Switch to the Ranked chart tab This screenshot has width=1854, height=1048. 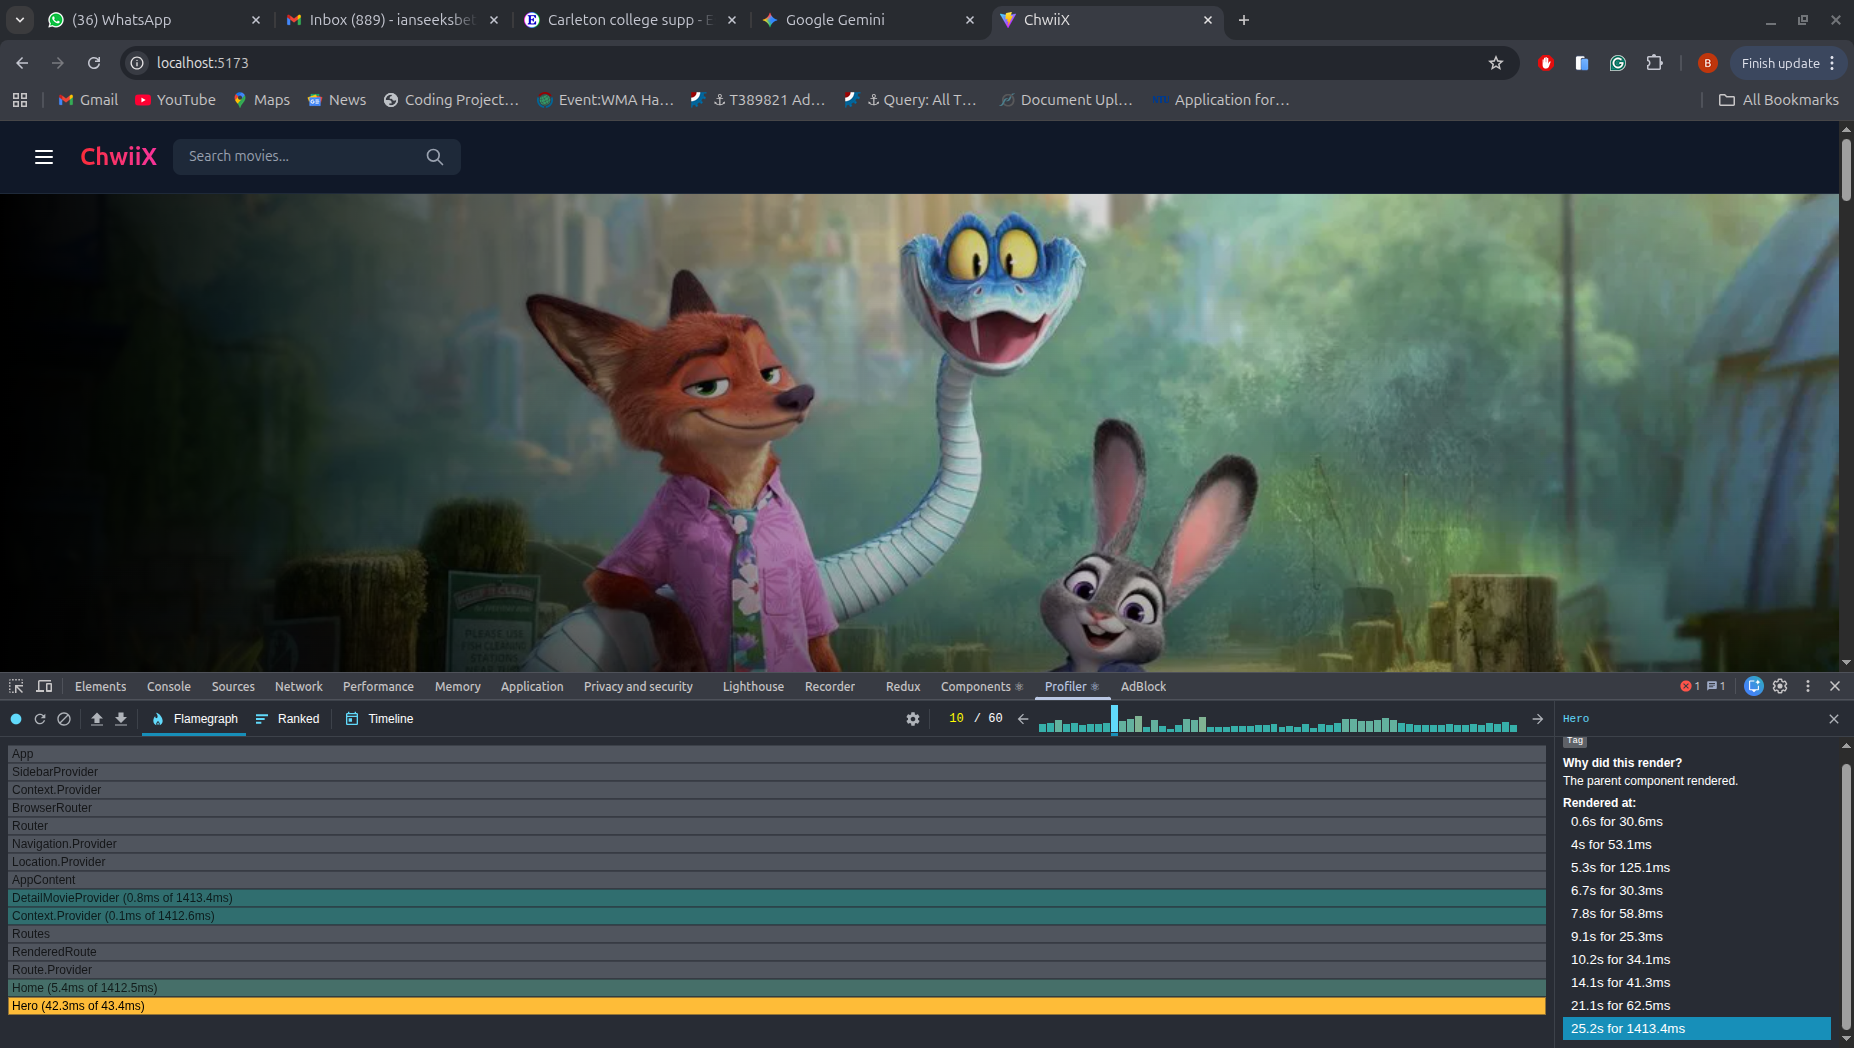288,719
